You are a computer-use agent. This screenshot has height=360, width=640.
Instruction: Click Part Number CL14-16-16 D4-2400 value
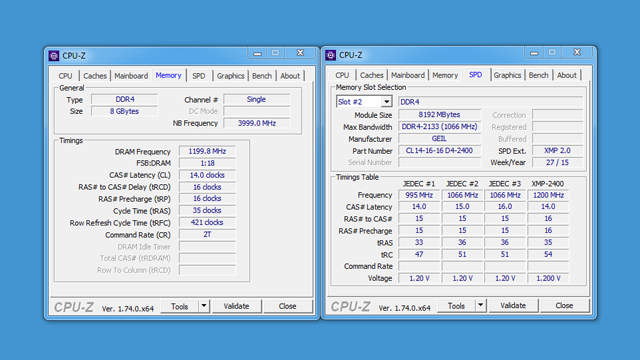click(439, 151)
